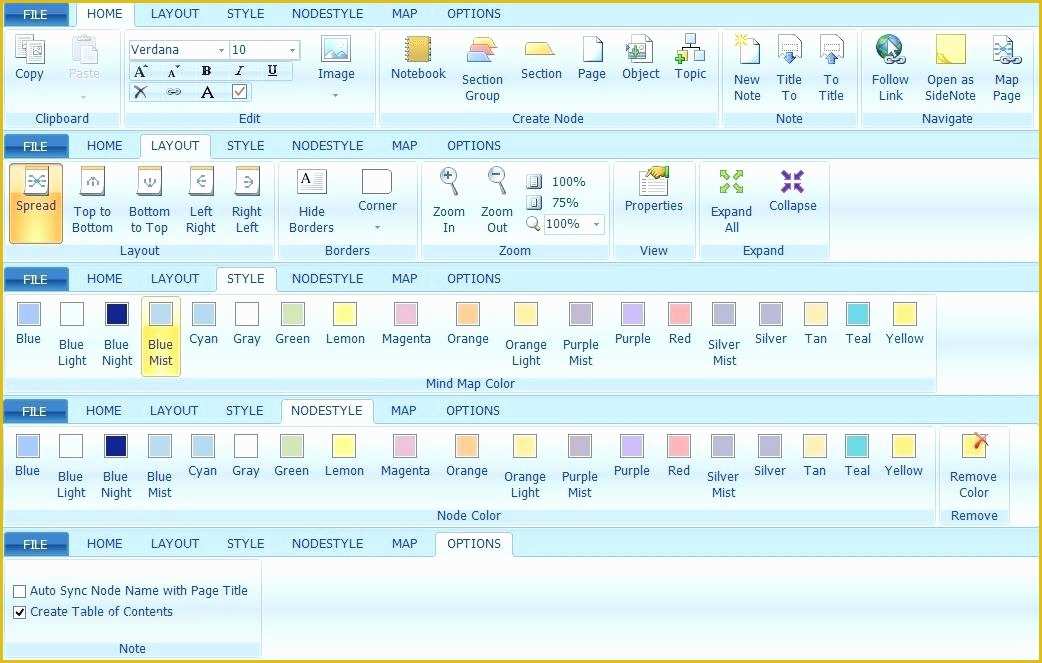Open the Properties view
The width and height of the screenshot is (1042, 663).
[x=653, y=189]
